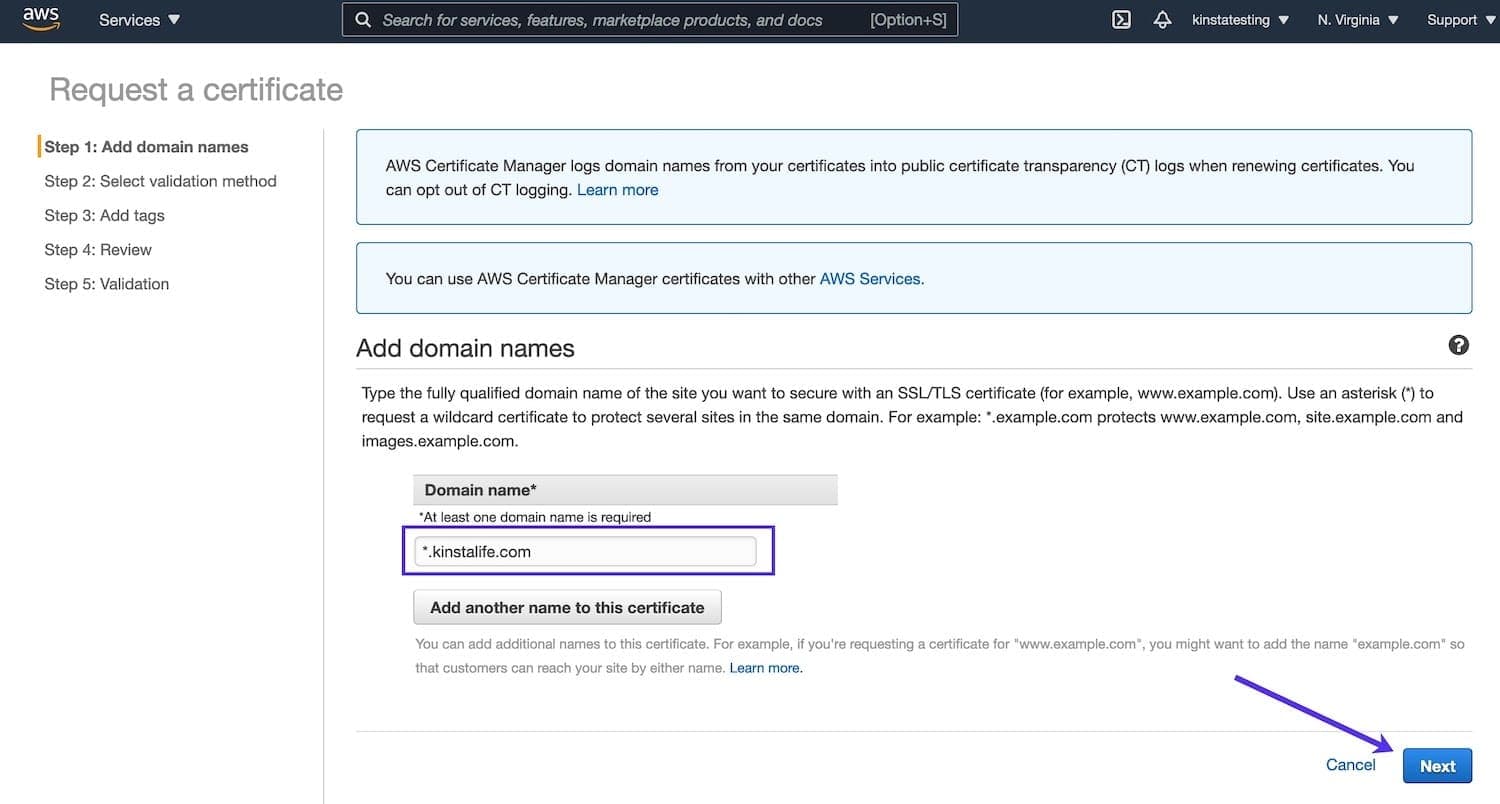Screen dimensions: 1500x804
Task: Click the search magnifying glass icon
Action: click(x=363, y=19)
